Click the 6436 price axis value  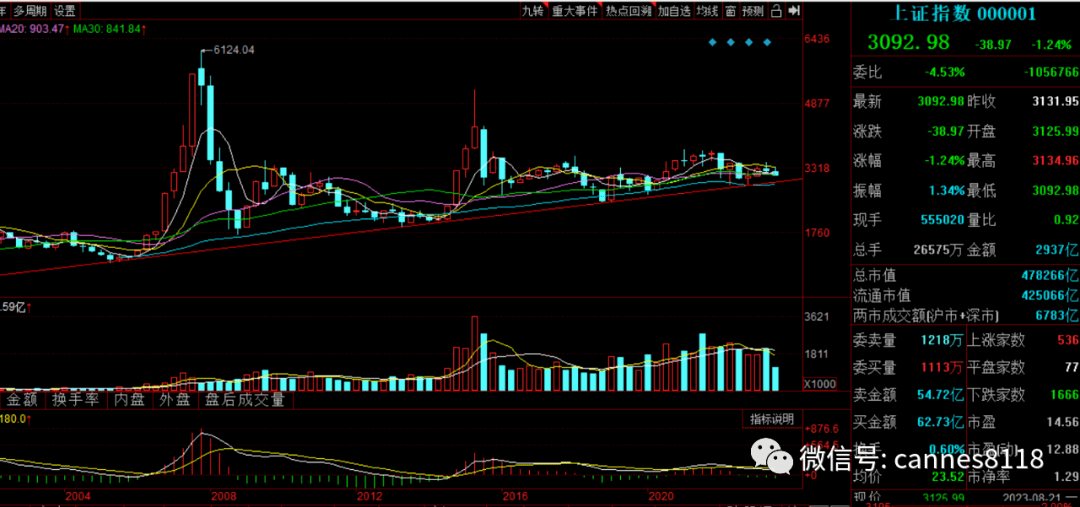tap(818, 39)
